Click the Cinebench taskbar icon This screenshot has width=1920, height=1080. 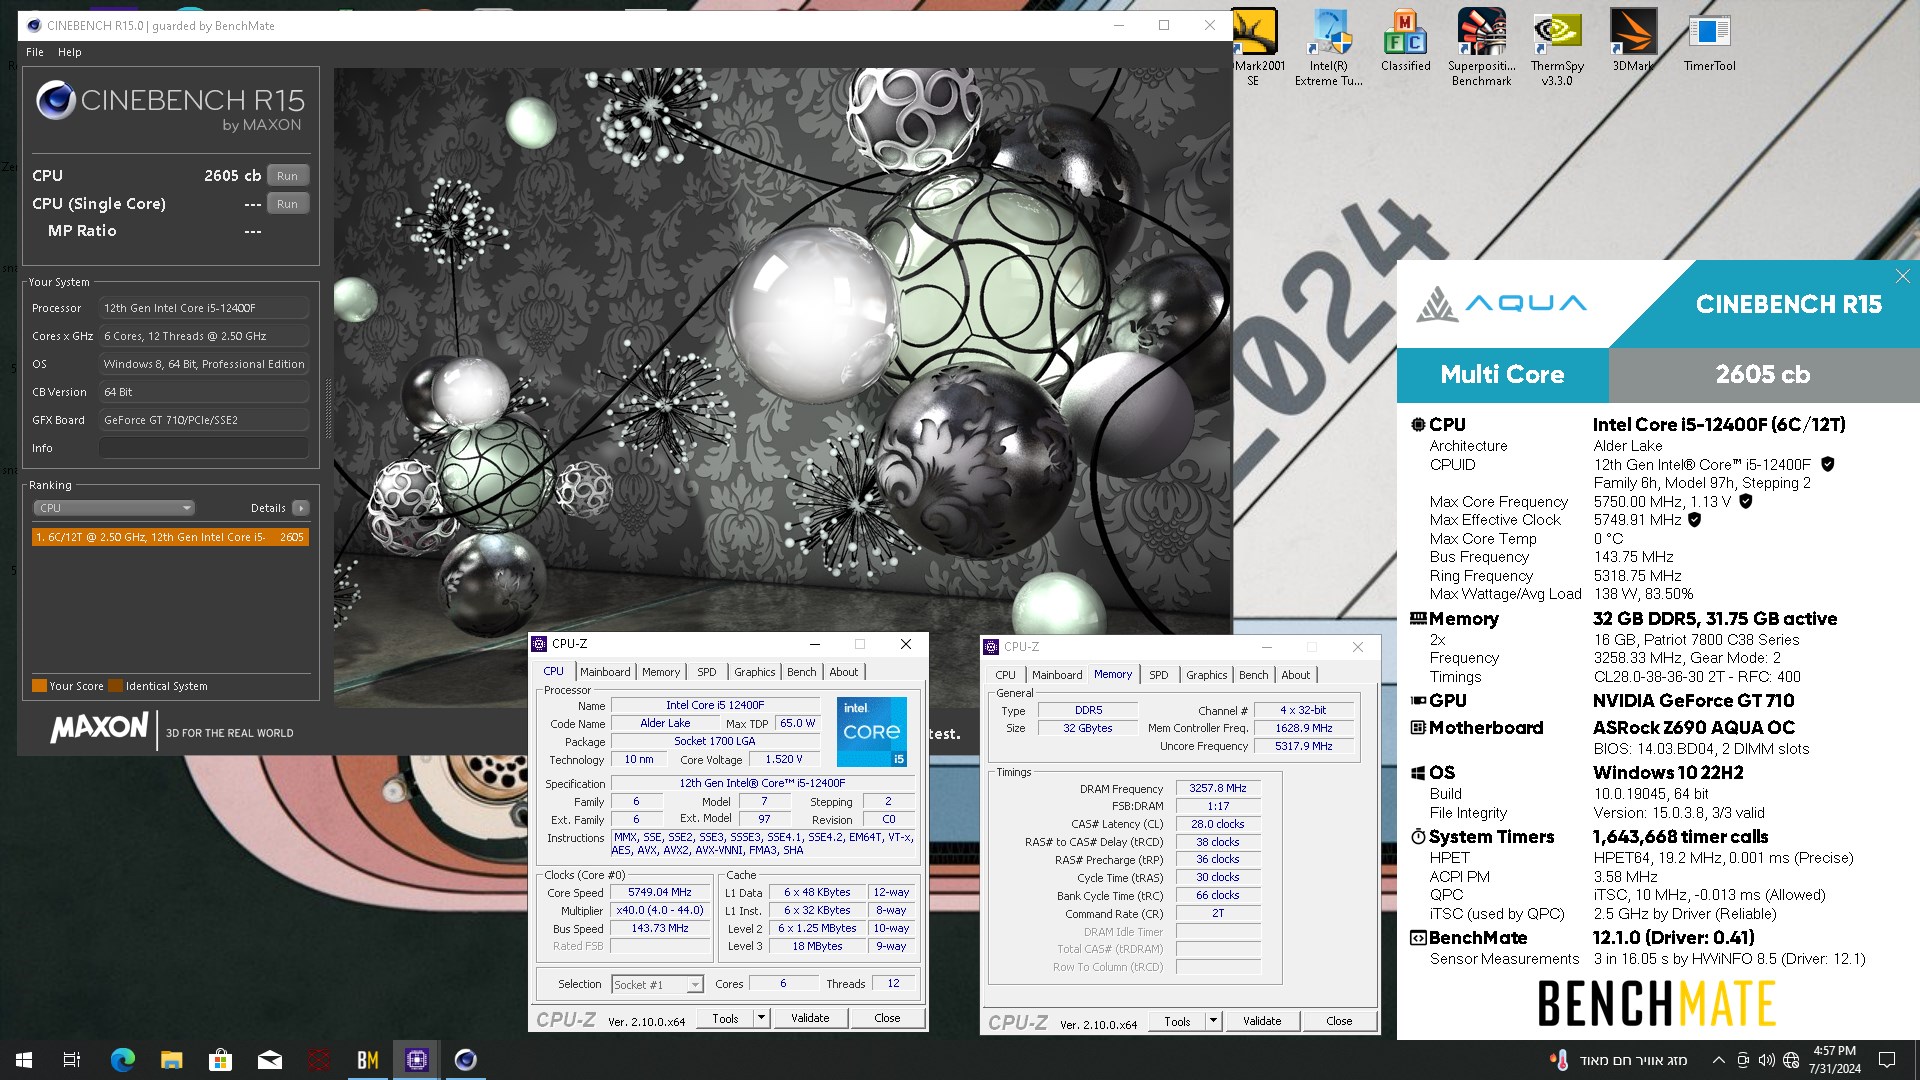click(x=466, y=1060)
